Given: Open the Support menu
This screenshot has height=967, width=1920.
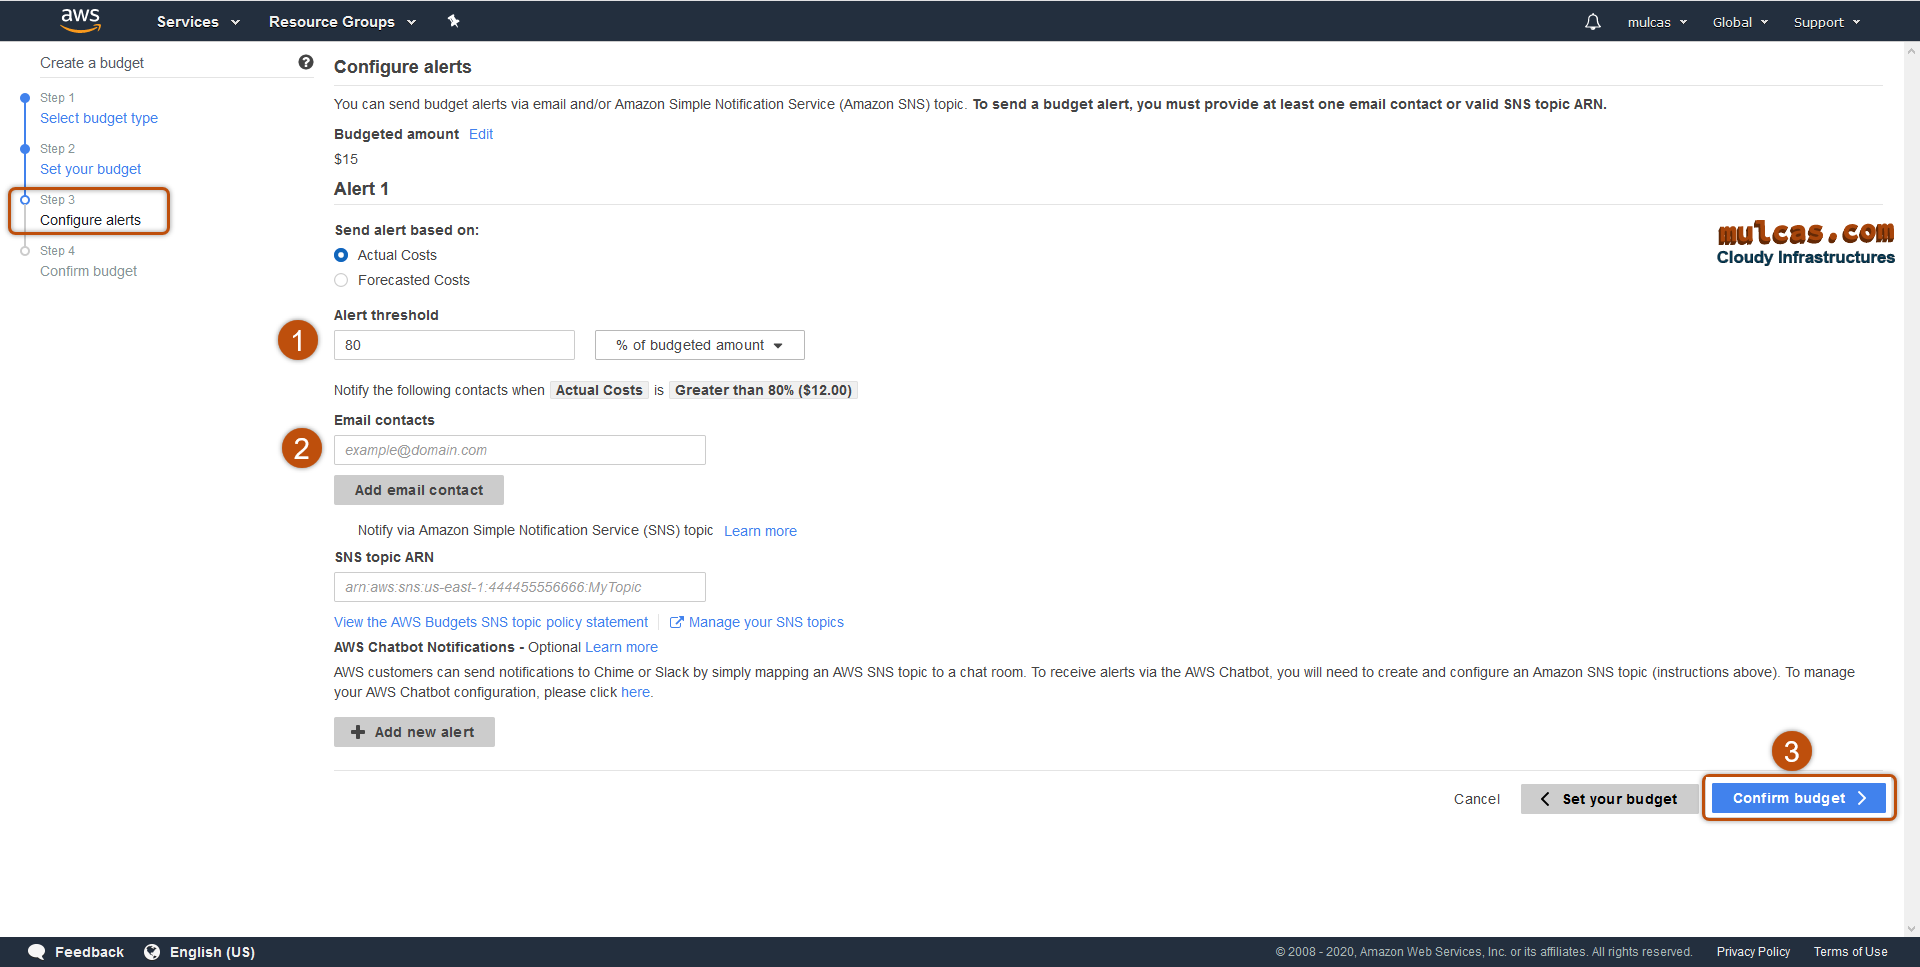Looking at the screenshot, I should click(x=1826, y=22).
